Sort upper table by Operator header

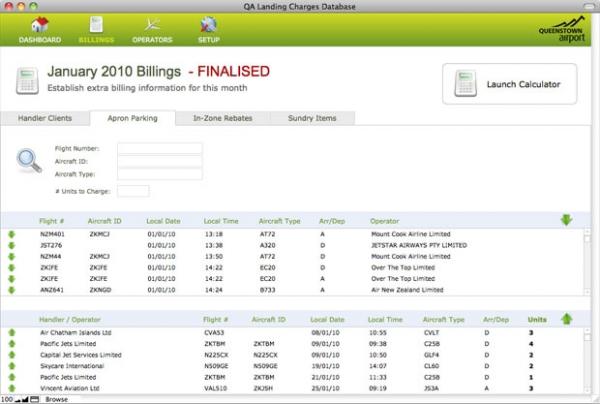[x=384, y=221]
